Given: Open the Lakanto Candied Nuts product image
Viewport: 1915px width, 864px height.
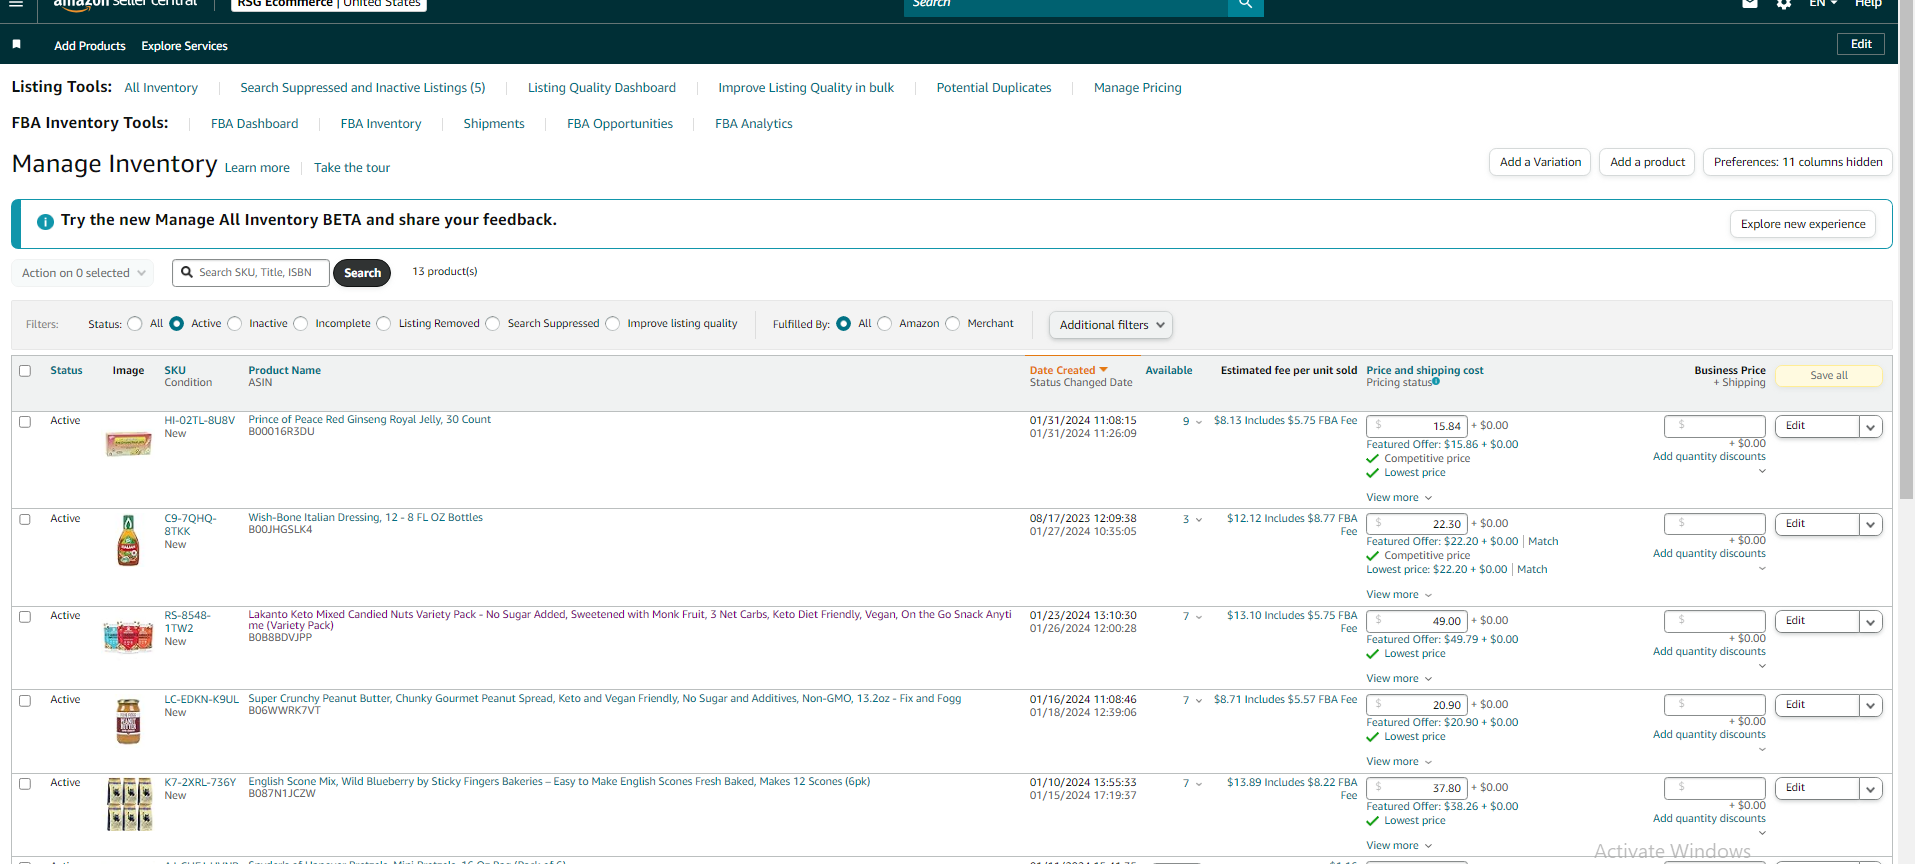Looking at the screenshot, I should (128, 635).
